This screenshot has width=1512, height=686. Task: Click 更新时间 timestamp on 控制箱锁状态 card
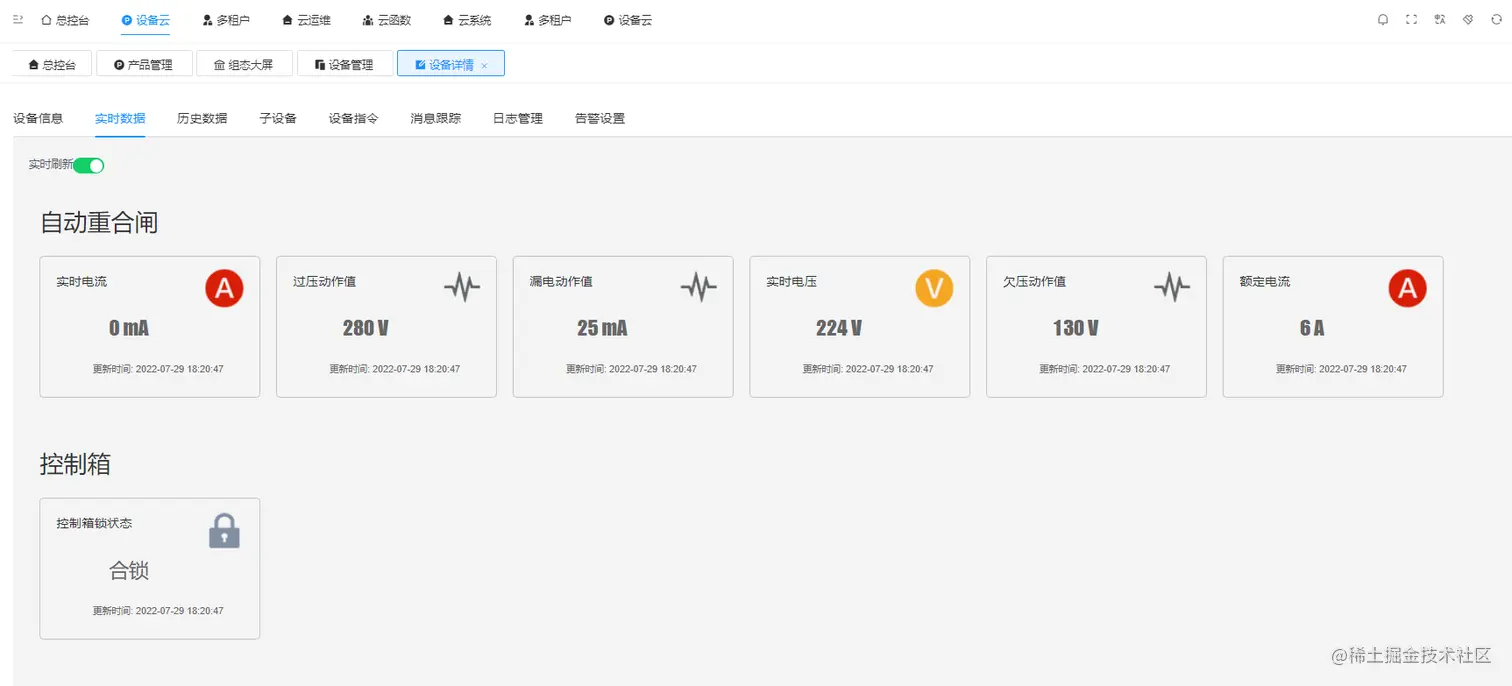point(158,611)
